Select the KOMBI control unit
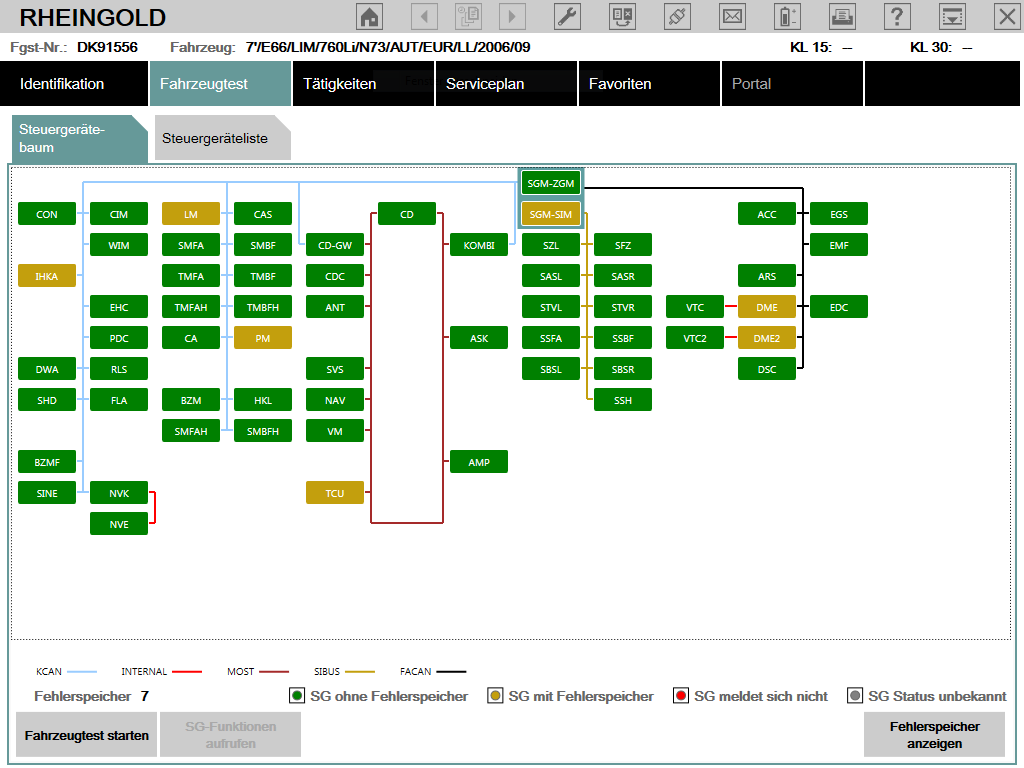This screenshot has height=768, width=1024. click(x=479, y=245)
